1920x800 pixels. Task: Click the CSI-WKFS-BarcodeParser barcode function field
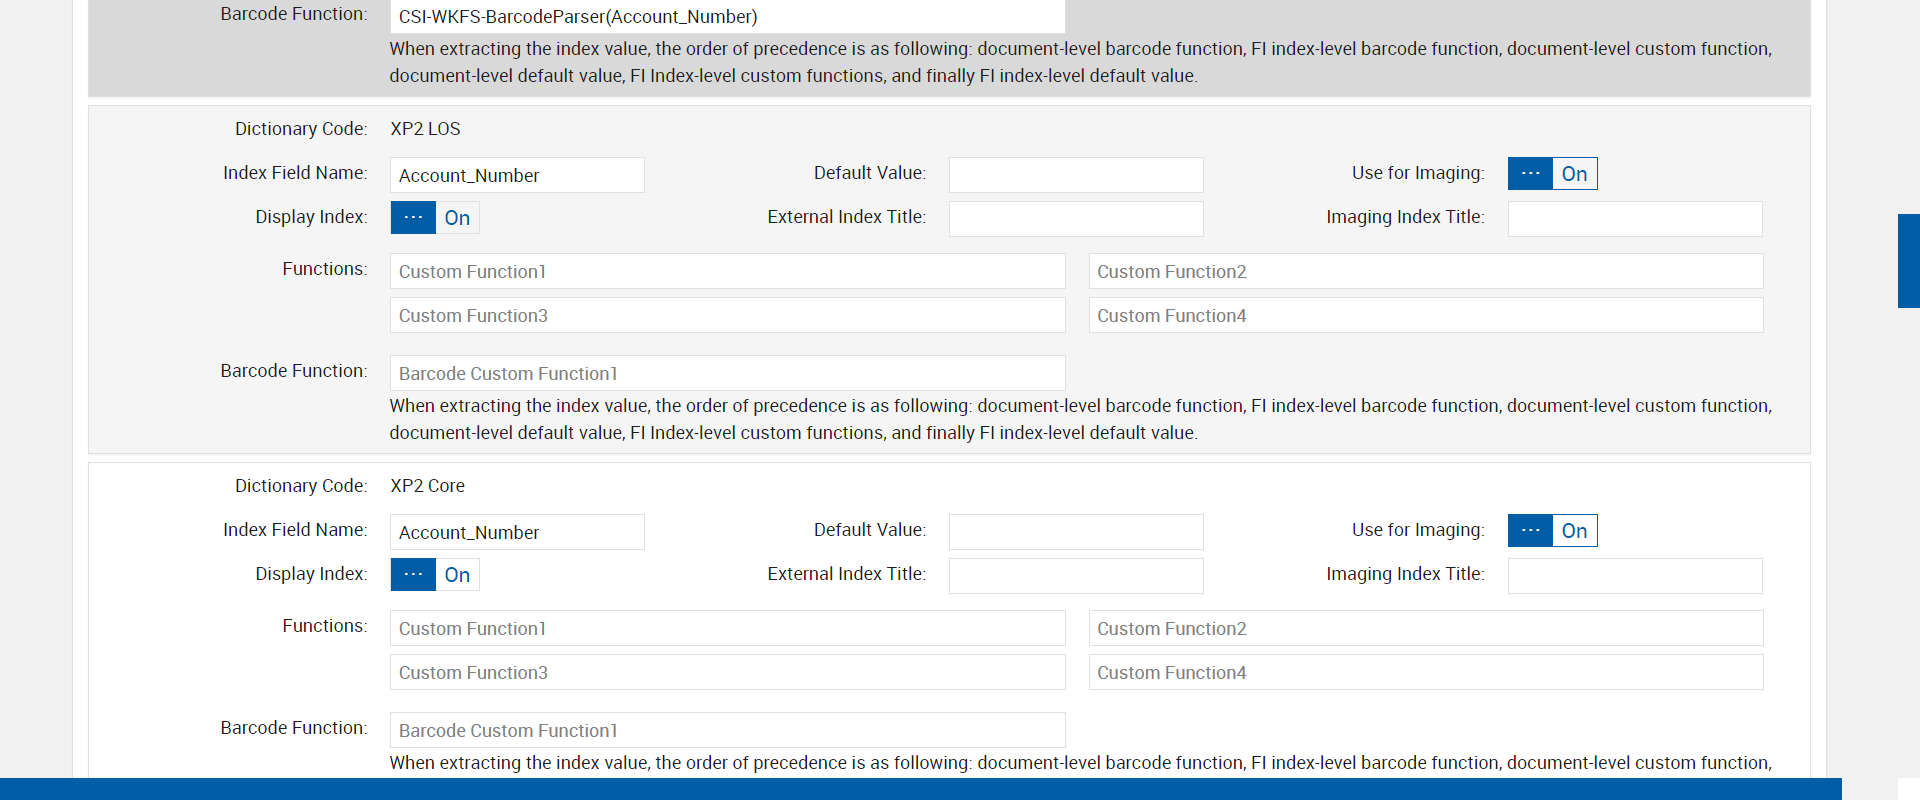(727, 17)
